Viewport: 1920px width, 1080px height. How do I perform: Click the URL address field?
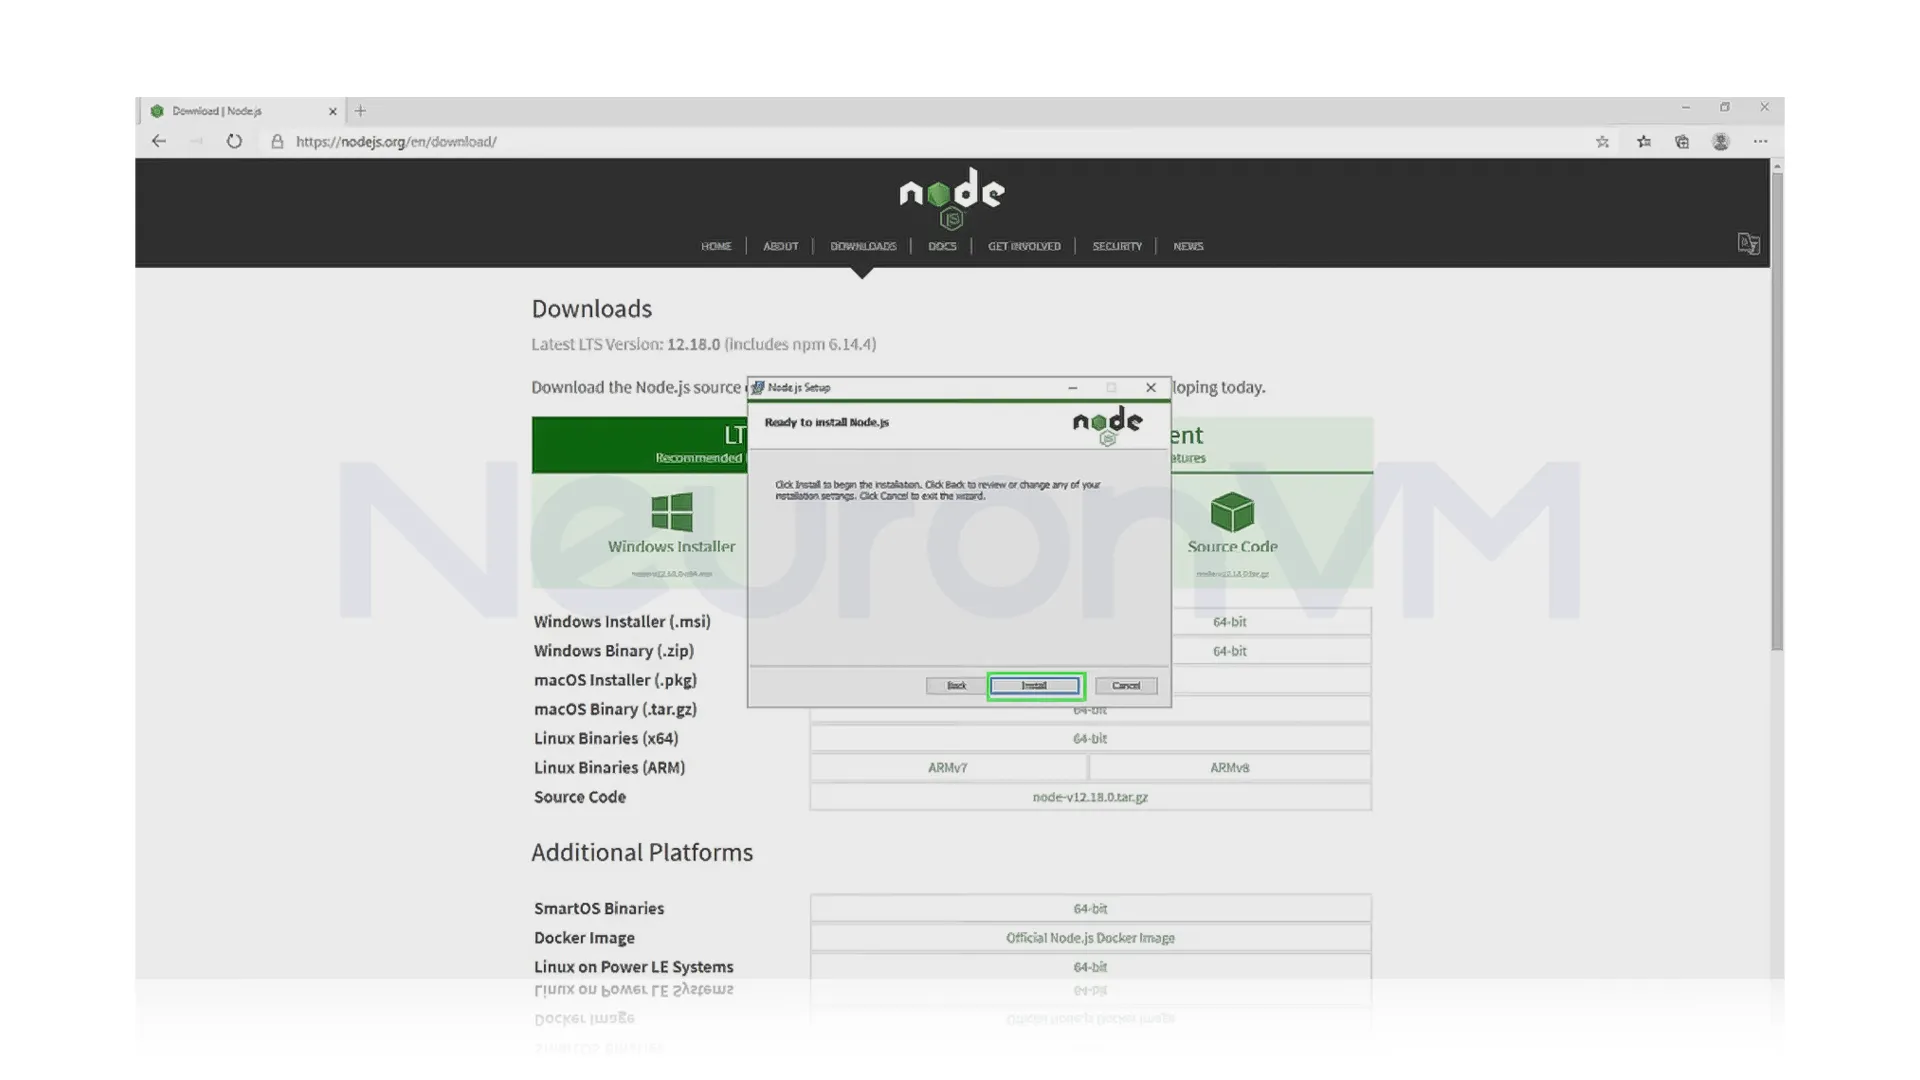pyautogui.click(x=396, y=142)
